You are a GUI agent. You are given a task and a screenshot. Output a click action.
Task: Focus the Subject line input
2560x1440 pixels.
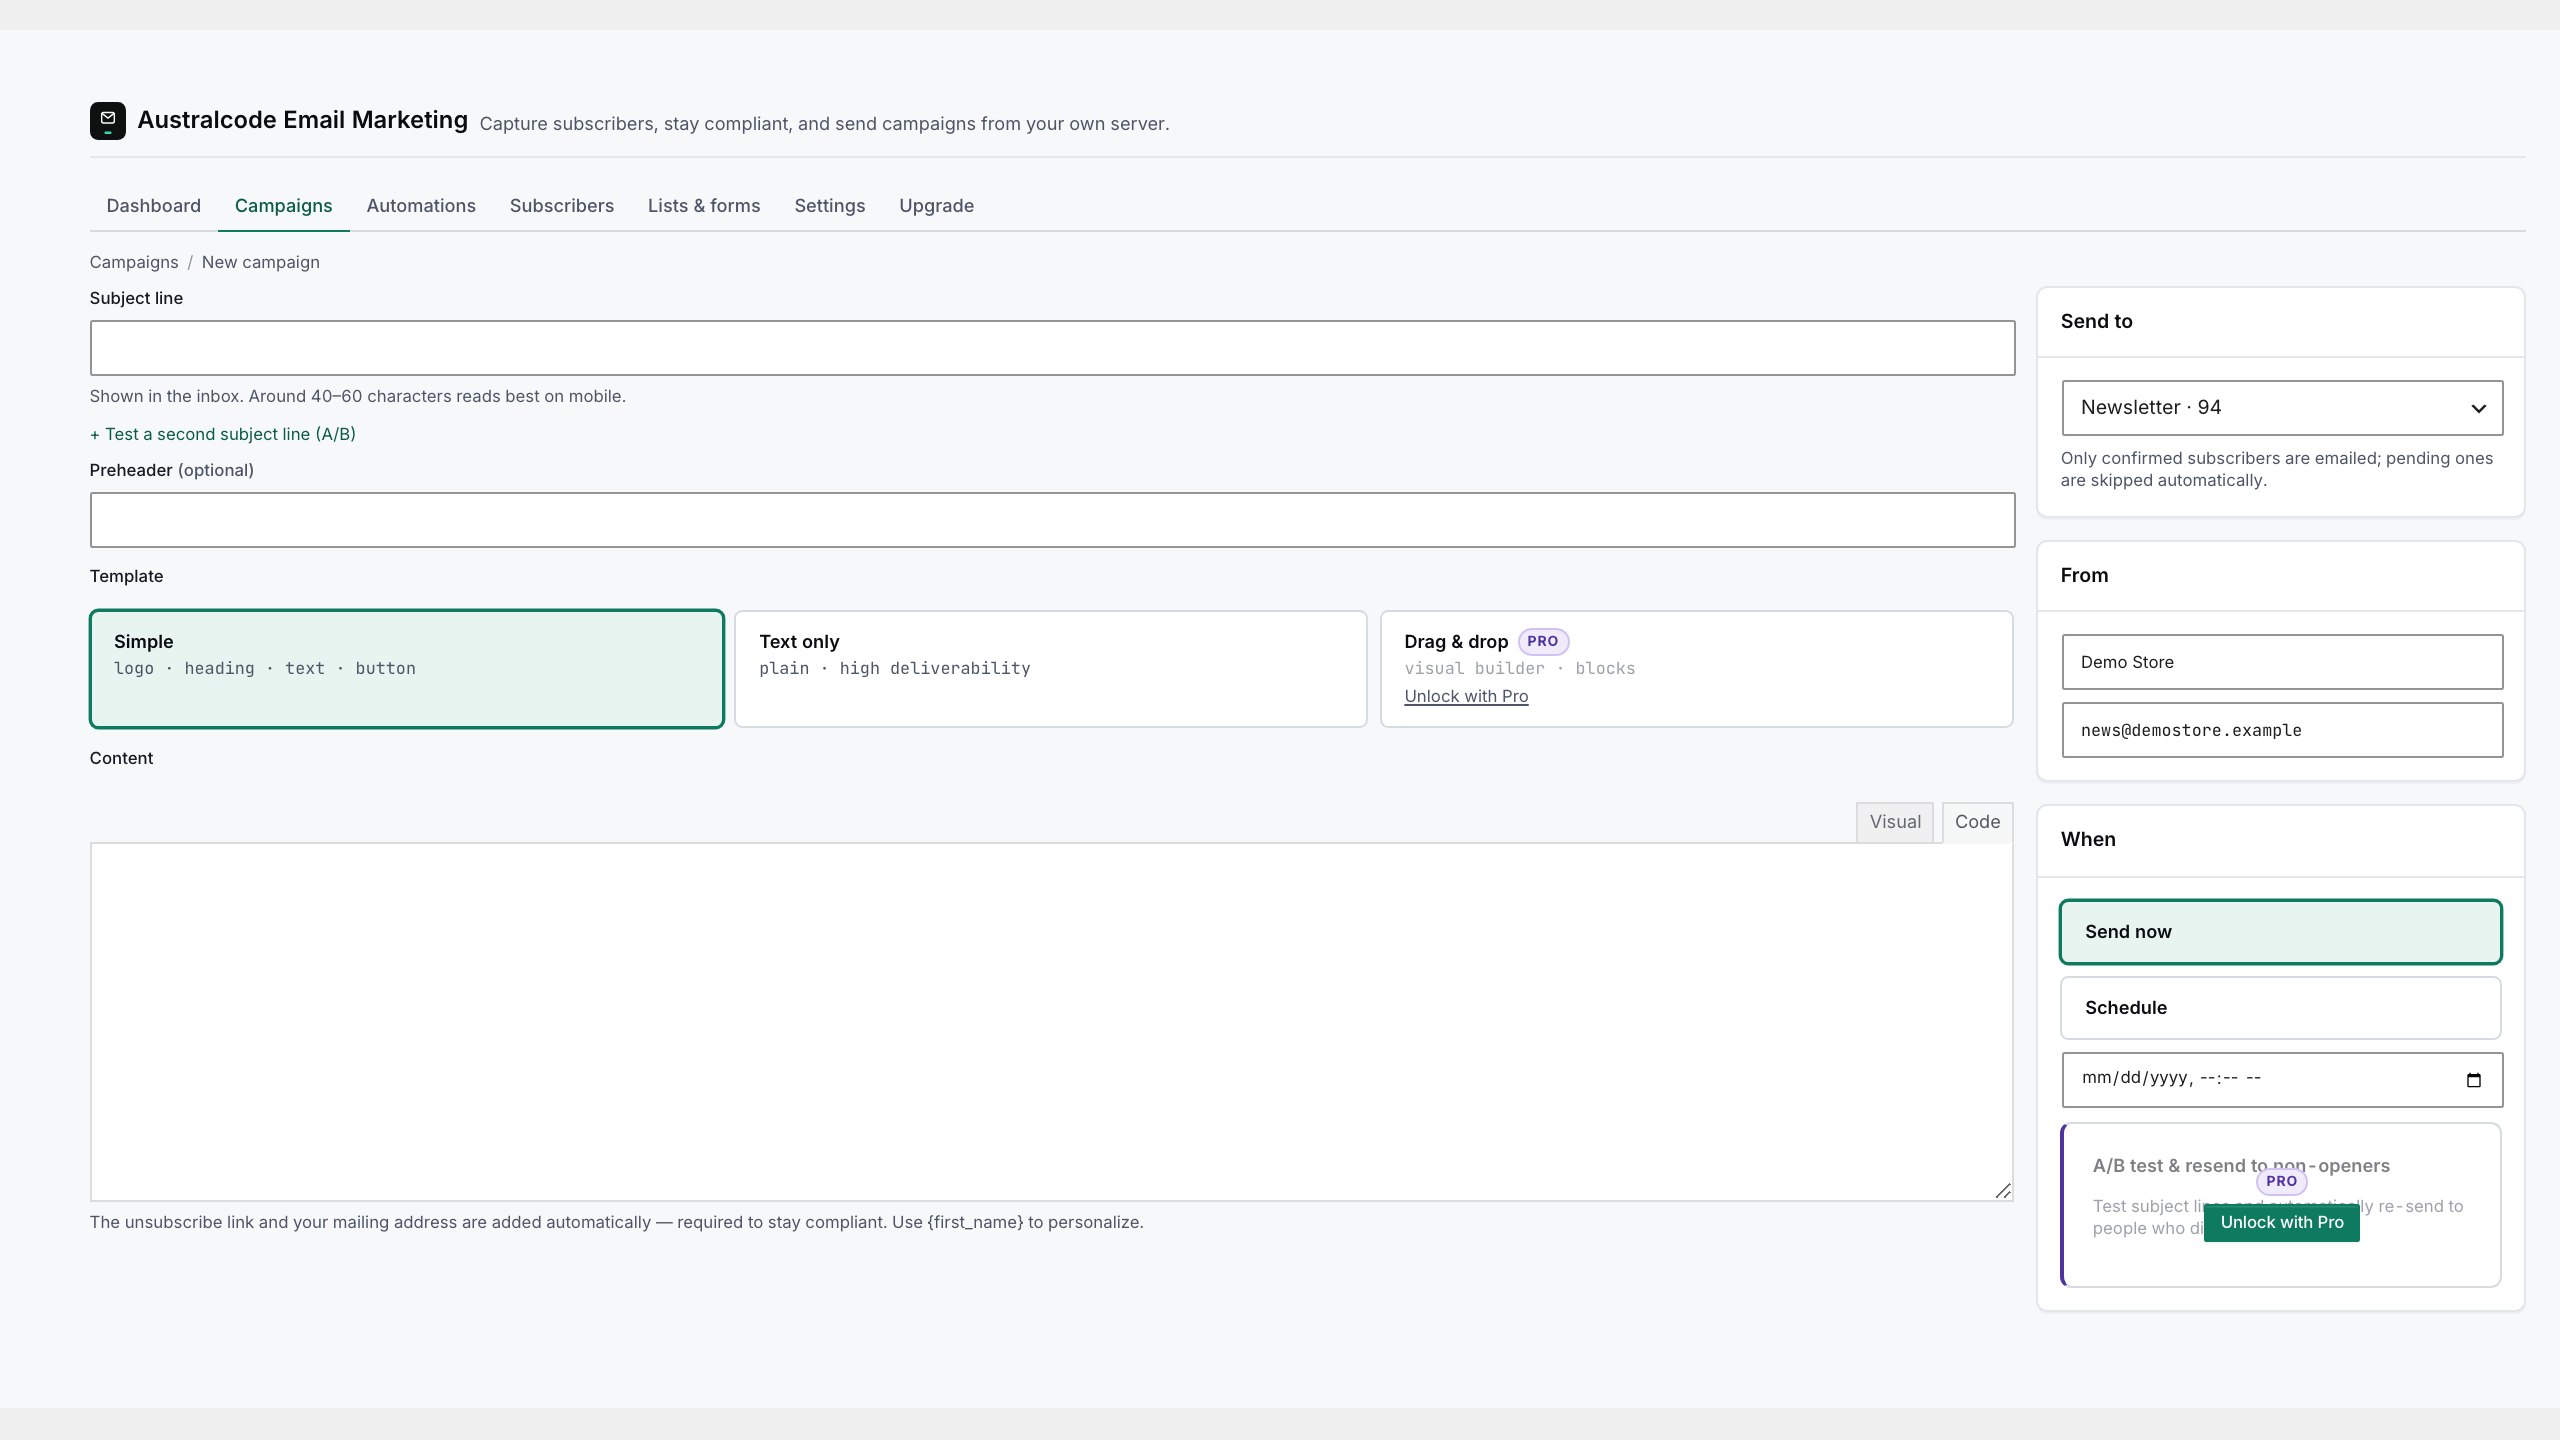(1052, 348)
